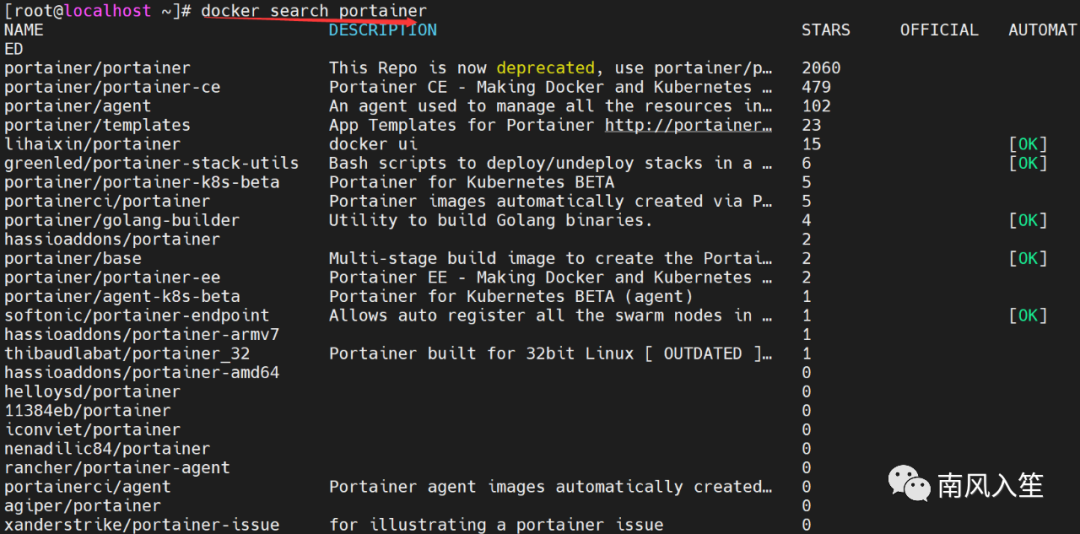Click the [OK] flag for lihaixin/portainer
This screenshot has height=534, width=1080.
(1028, 145)
